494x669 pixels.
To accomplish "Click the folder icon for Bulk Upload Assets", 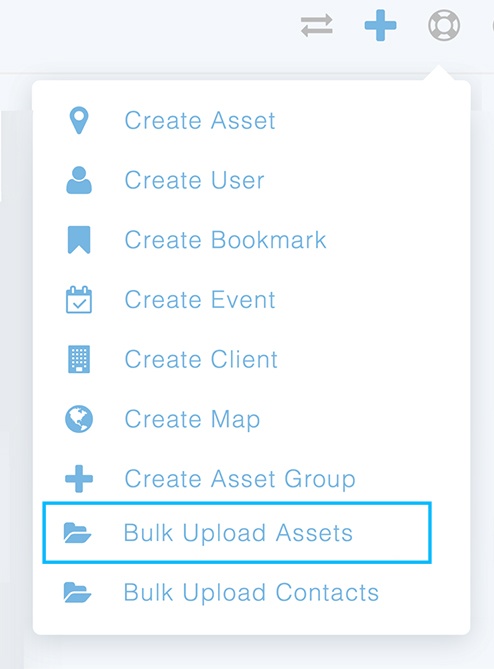I will pos(77,533).
